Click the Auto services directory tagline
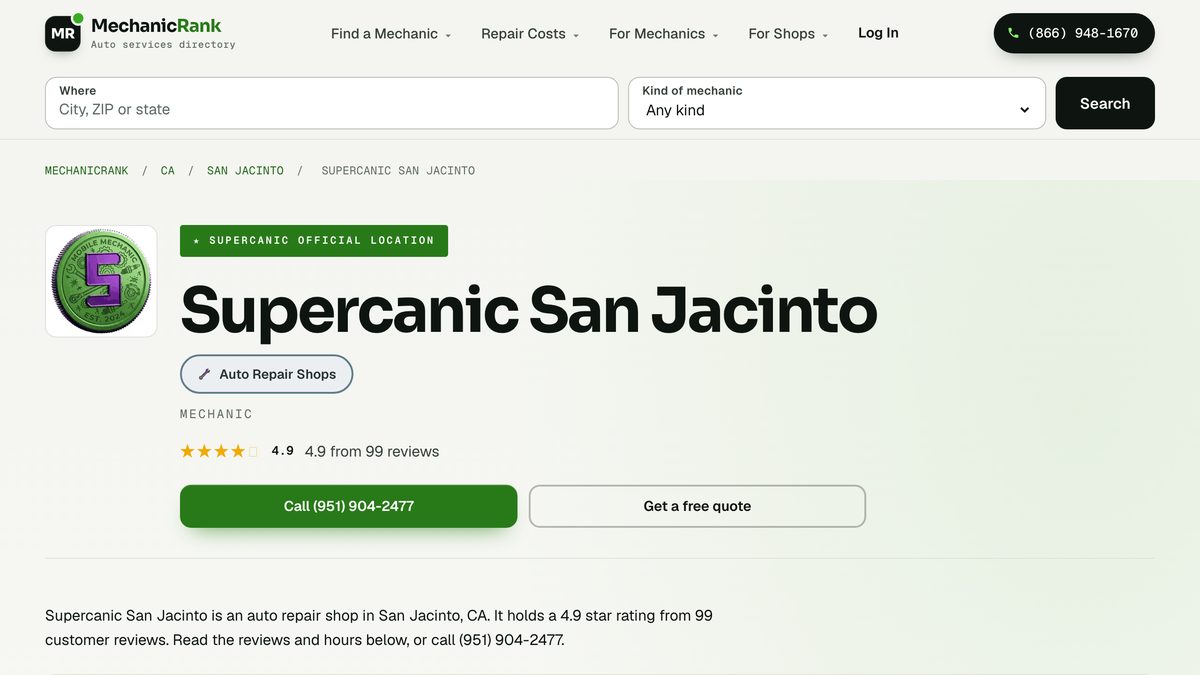Viewport: 1200px width, 675px height. [x=163, y=45]
